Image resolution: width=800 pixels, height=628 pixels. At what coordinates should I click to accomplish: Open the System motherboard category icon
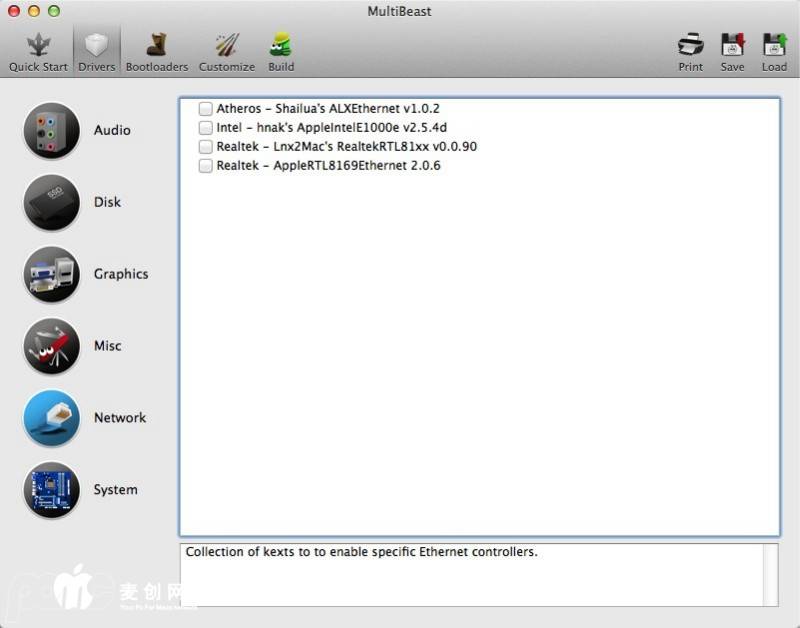51,490
